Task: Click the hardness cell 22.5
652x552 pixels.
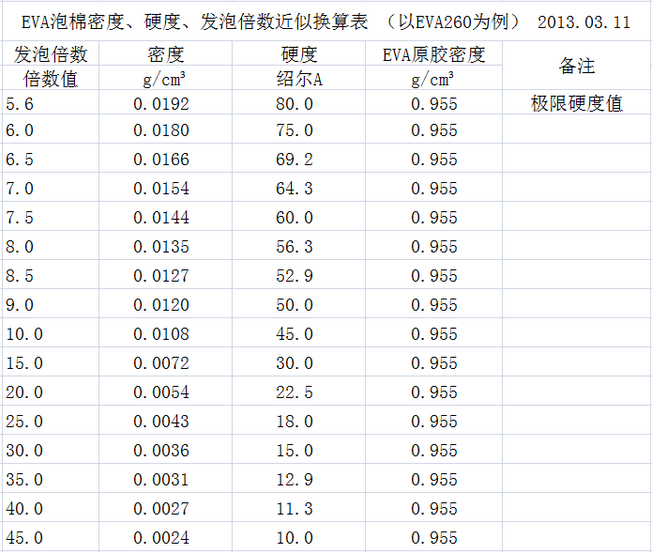Action: [x=299, y=393]
